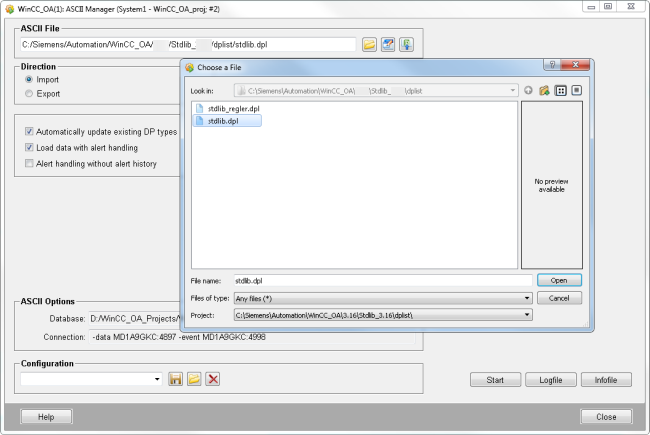The image size is (650, 435).
Task: Create new folder in Choose a File dialog
Action: click(x=545, y=91)
